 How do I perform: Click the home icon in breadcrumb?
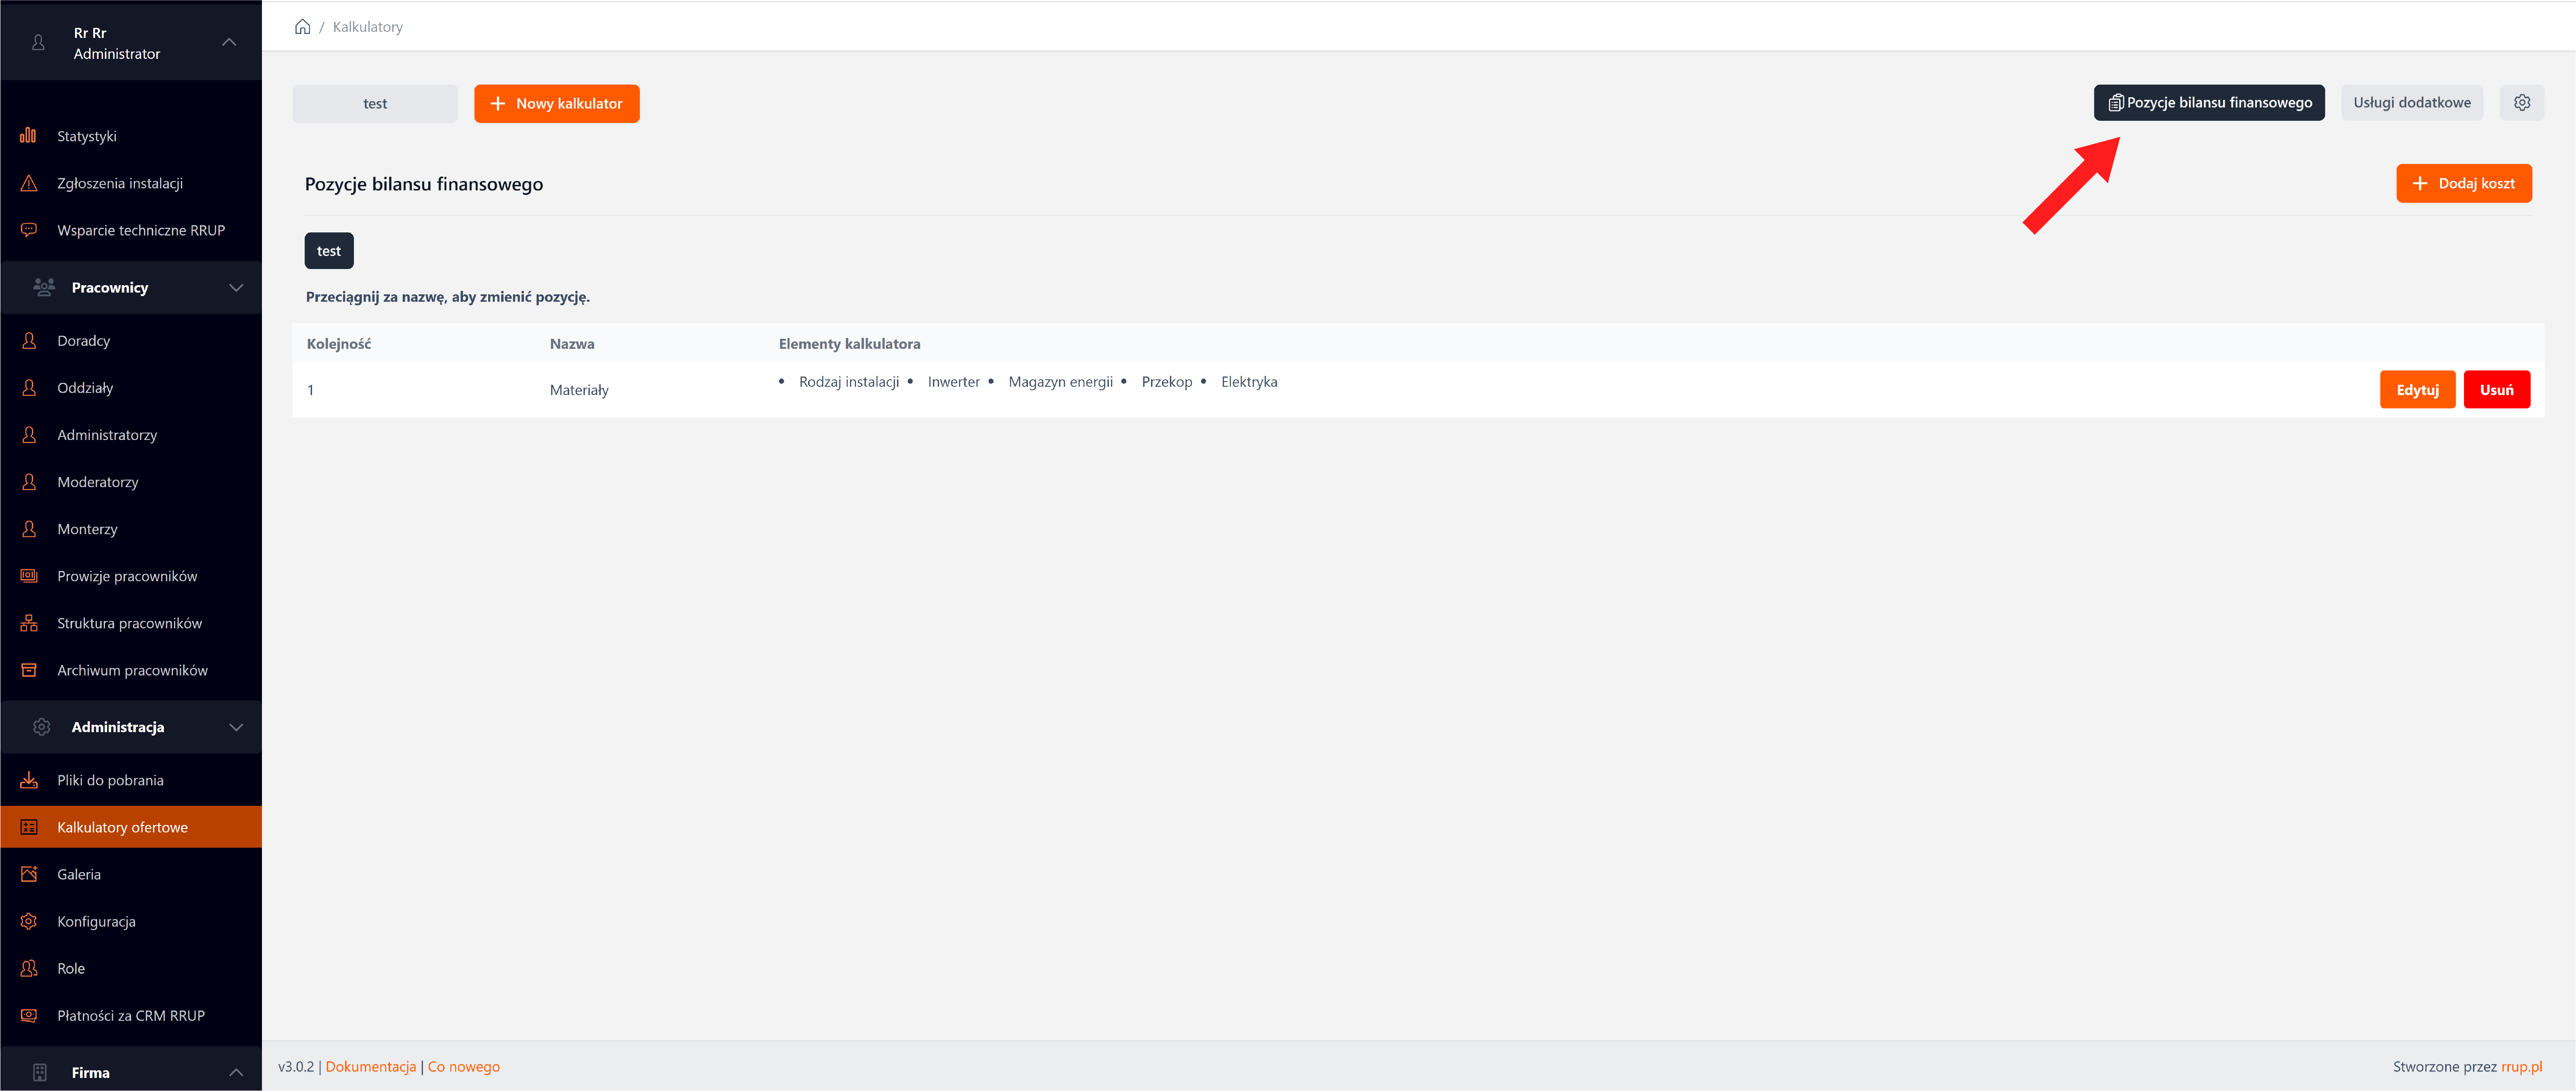pyautogui.click(x=302, y=27)
